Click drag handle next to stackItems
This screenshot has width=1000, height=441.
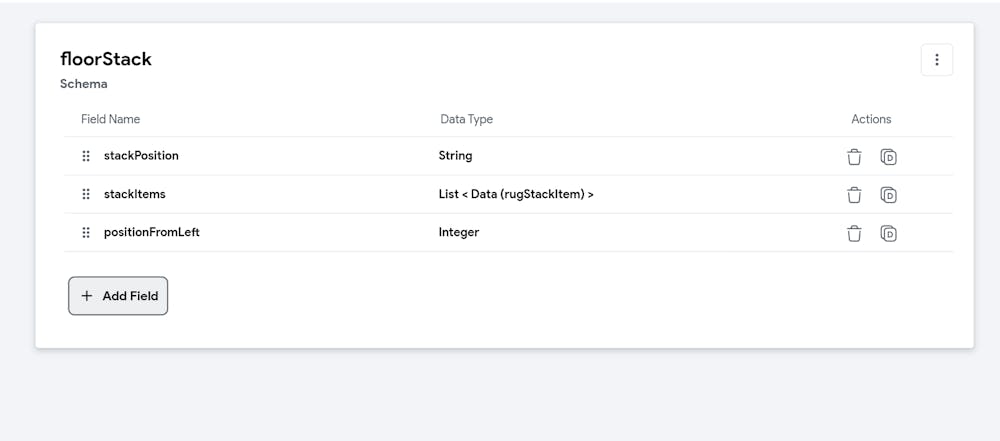pos(86,194)
